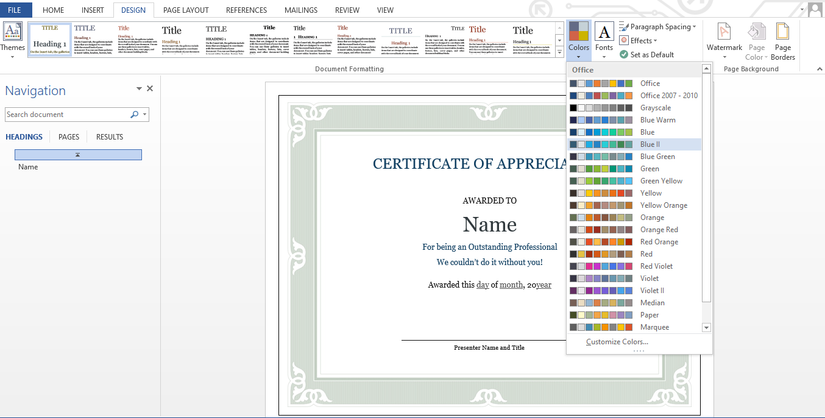
Task: Select the Name heading in Navigation
Action: 28,167
